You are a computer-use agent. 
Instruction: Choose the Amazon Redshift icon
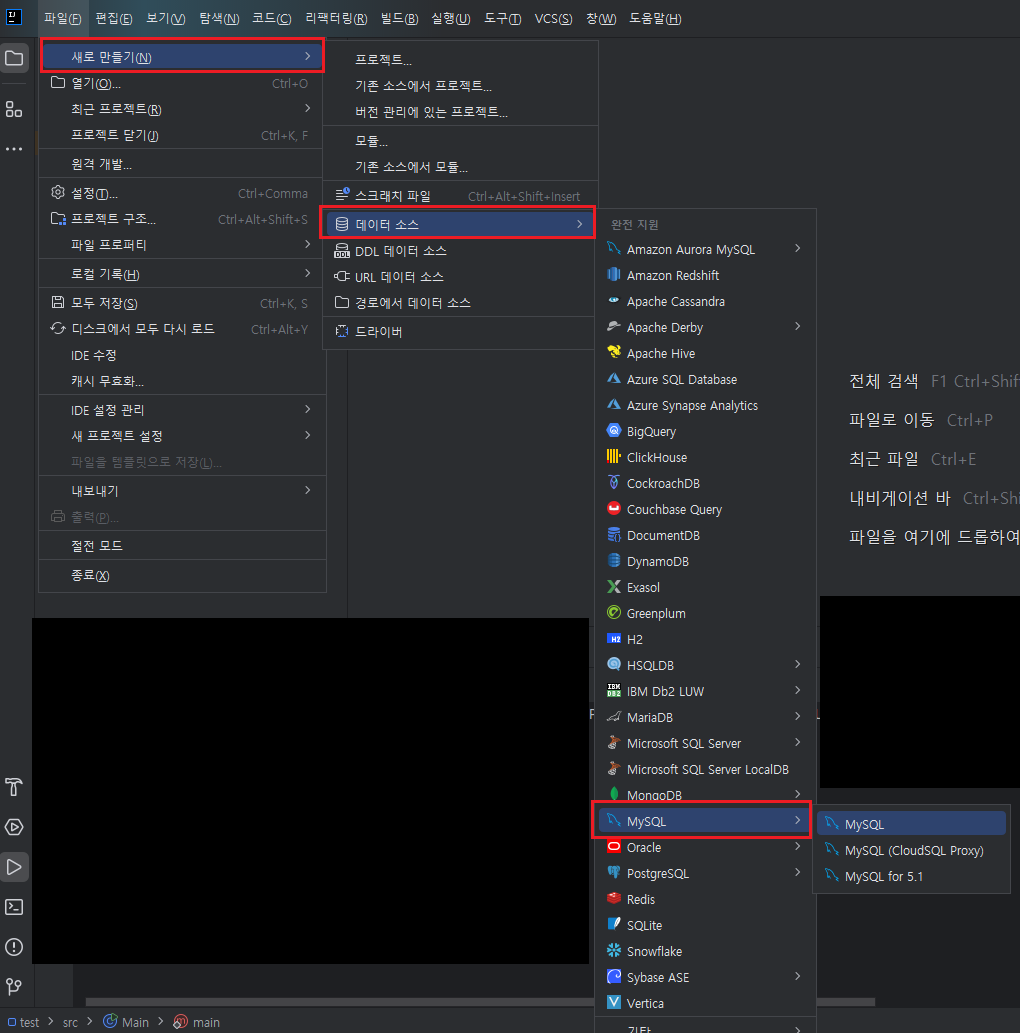(x=614, y=275)
